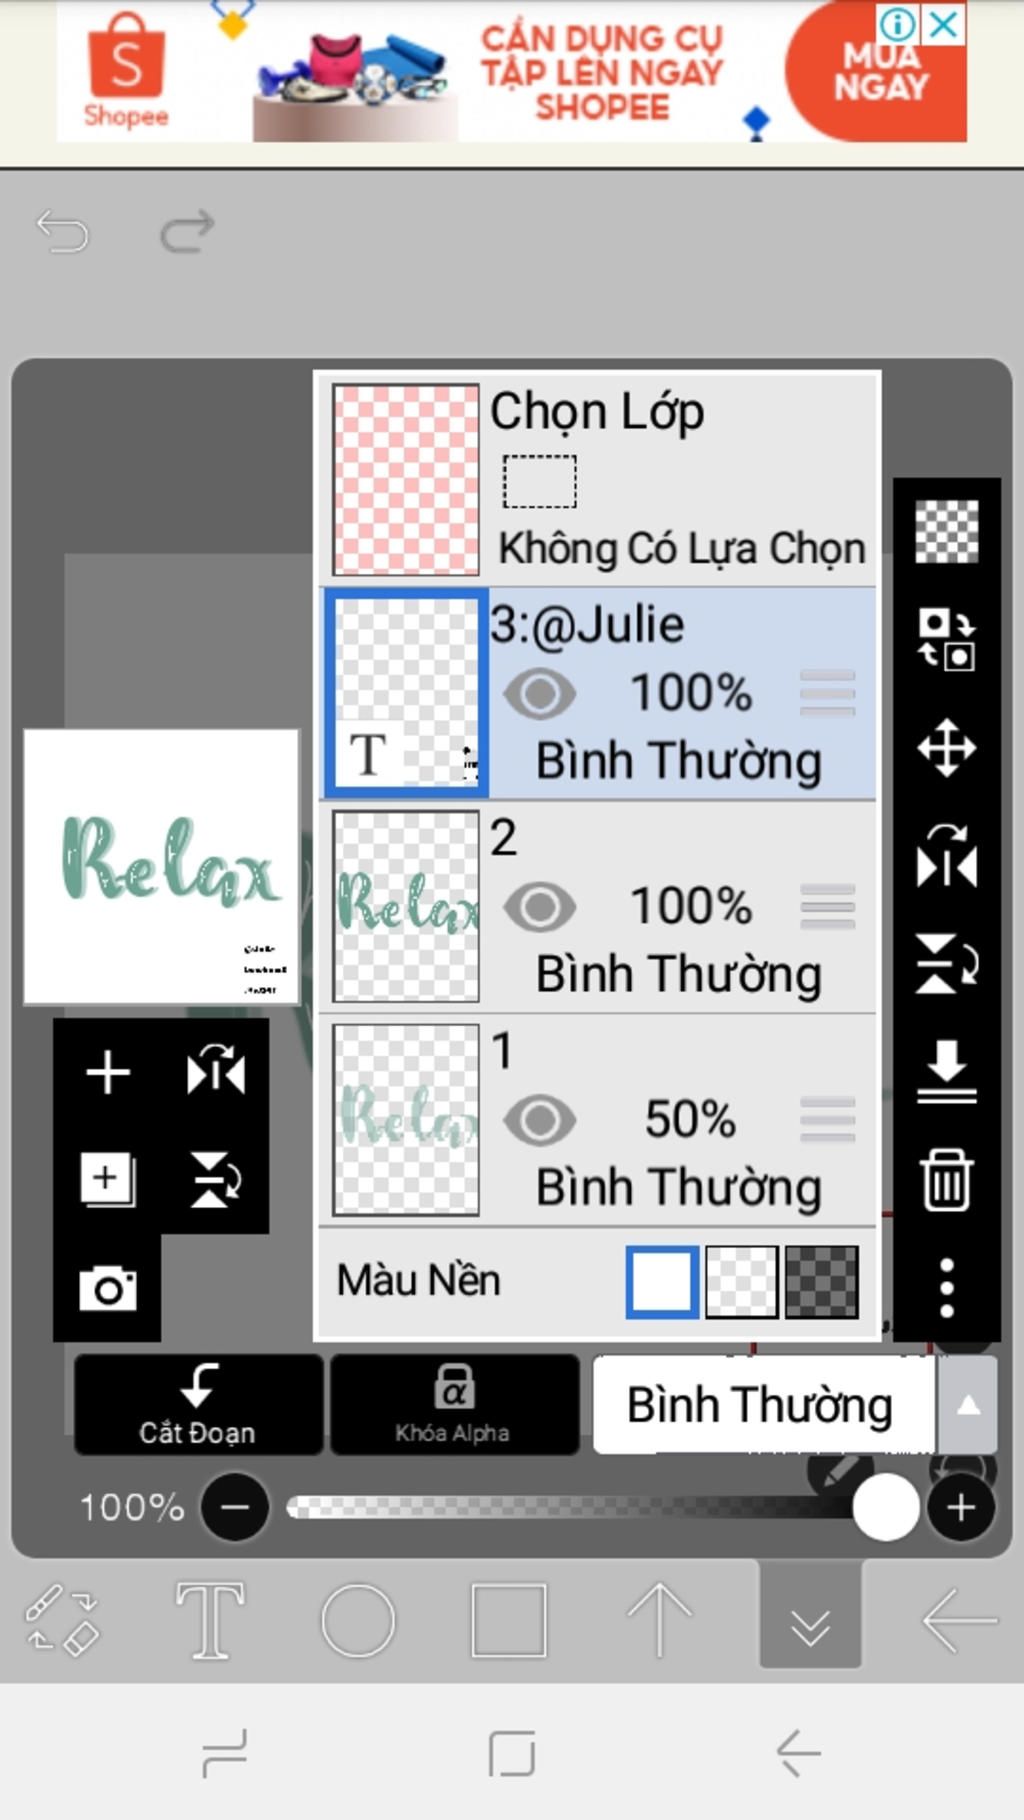
Task: Click the undo arrow icon
Action: pyautogui.click(x=63, y=232)
